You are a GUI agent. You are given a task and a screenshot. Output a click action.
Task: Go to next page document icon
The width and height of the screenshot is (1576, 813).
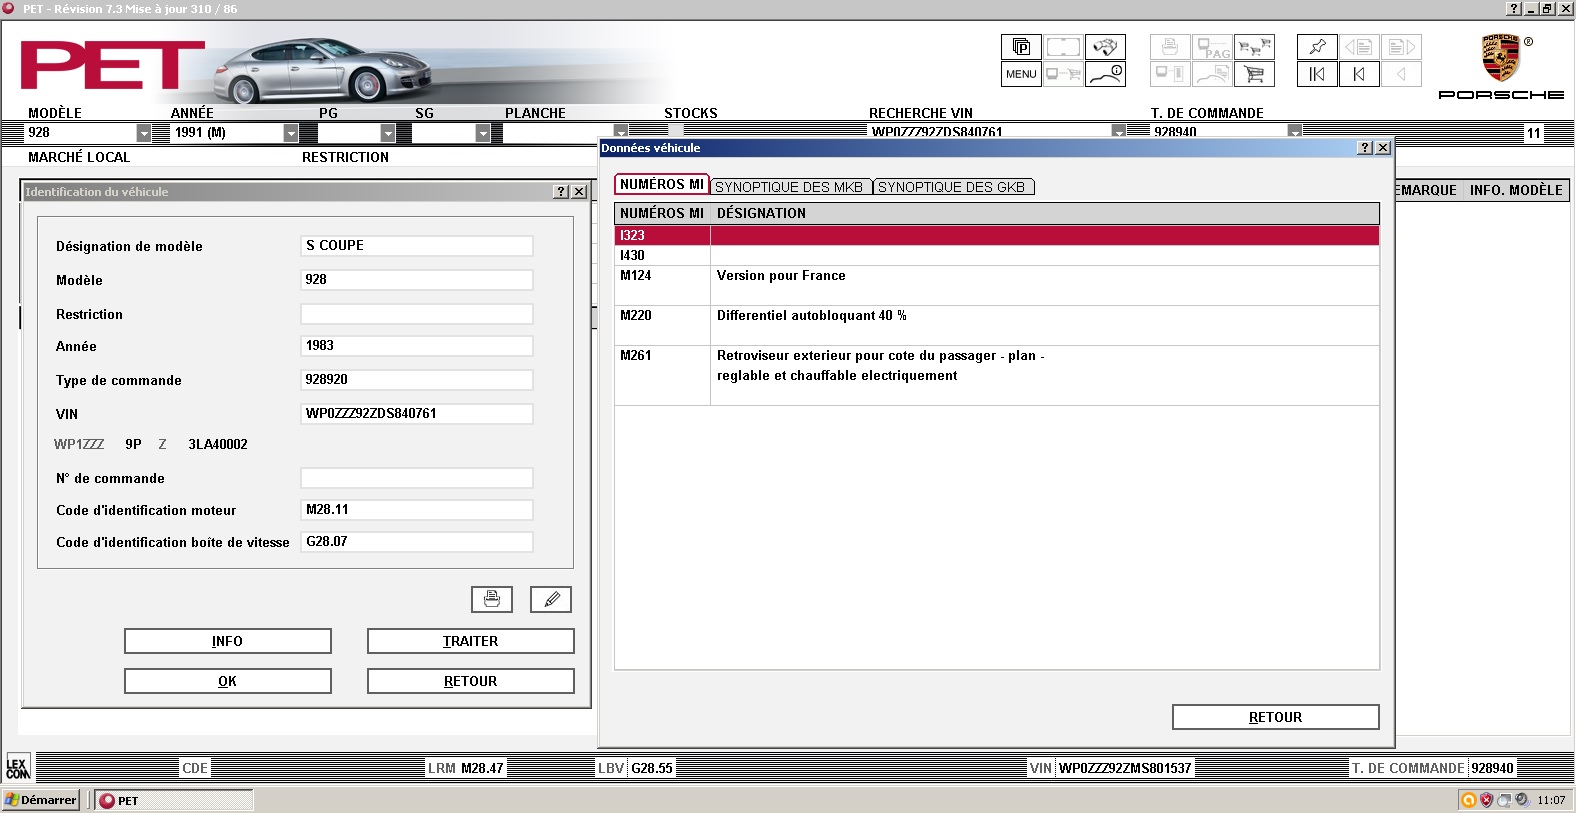click(1401, 47)
